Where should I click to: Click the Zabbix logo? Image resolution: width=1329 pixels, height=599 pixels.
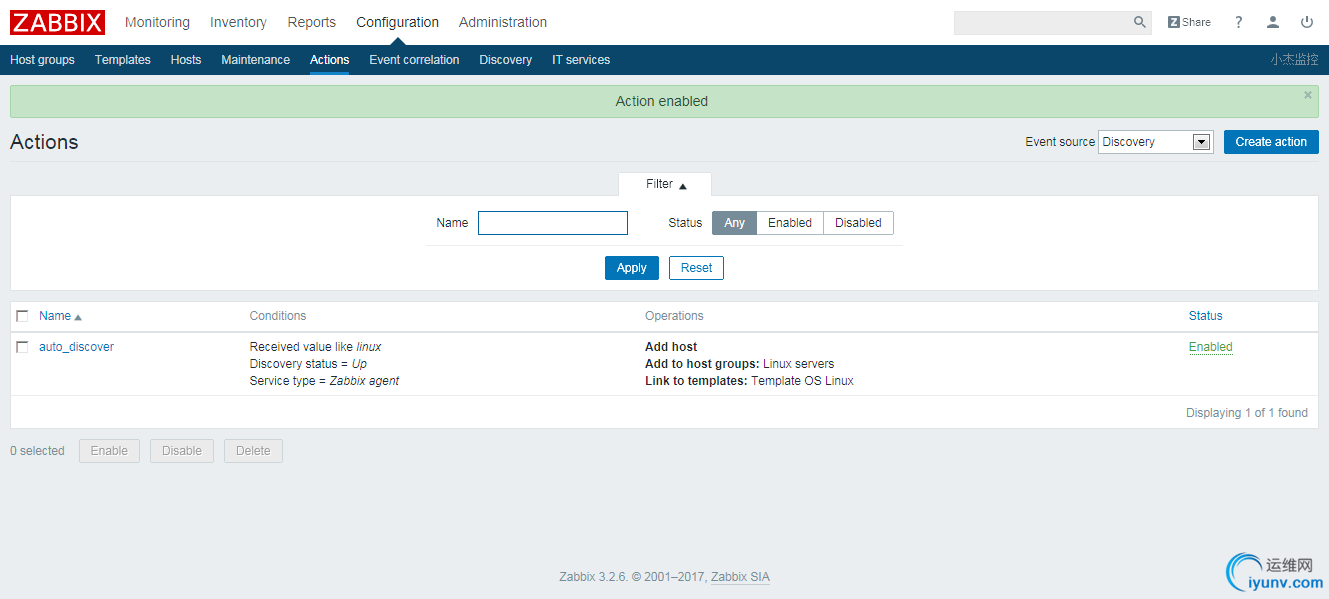click(x=57, y=22)
